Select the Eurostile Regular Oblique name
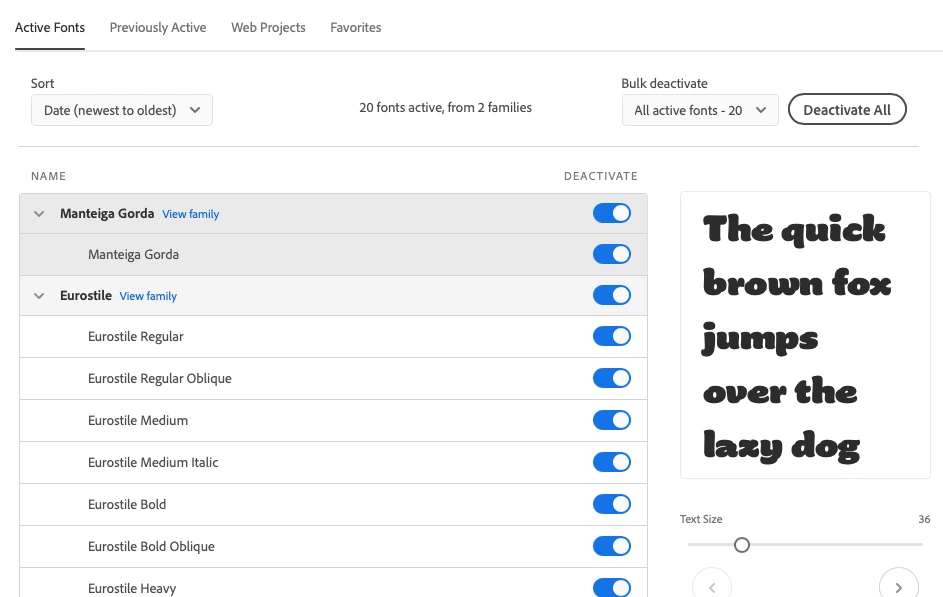Image resolution: width=943 pixels, height=597 pixels. pos(159,379)
